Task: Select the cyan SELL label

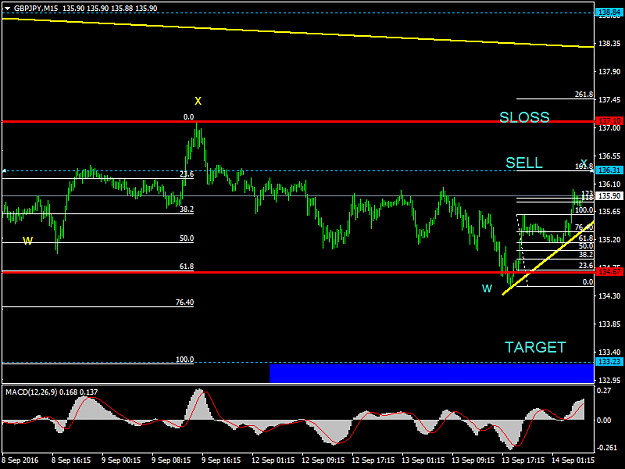Action: (524, 163)
